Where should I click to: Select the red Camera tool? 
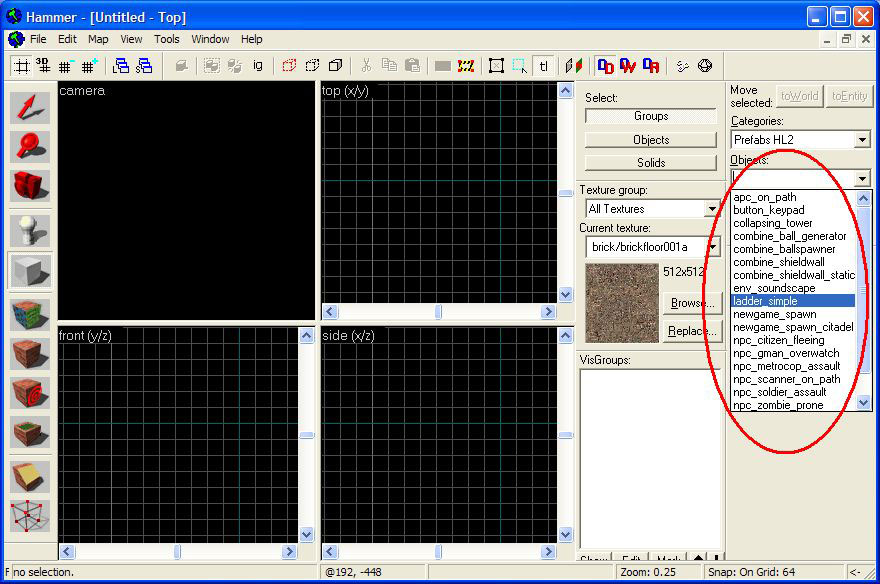[30, 185]
